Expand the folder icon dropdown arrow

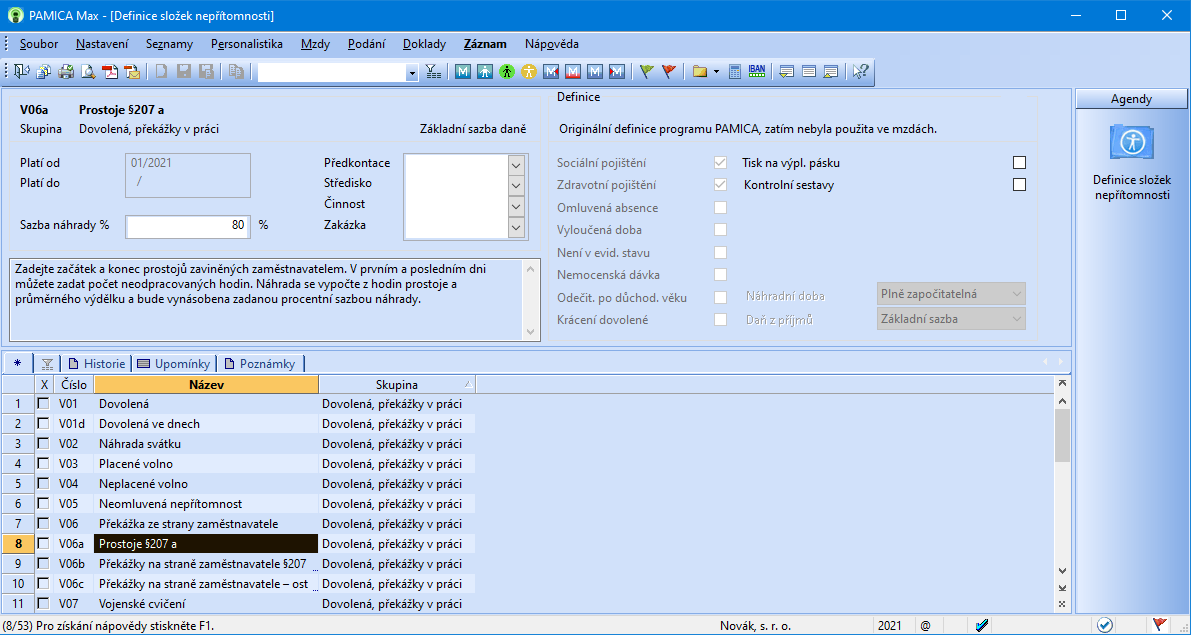point(717,72)
